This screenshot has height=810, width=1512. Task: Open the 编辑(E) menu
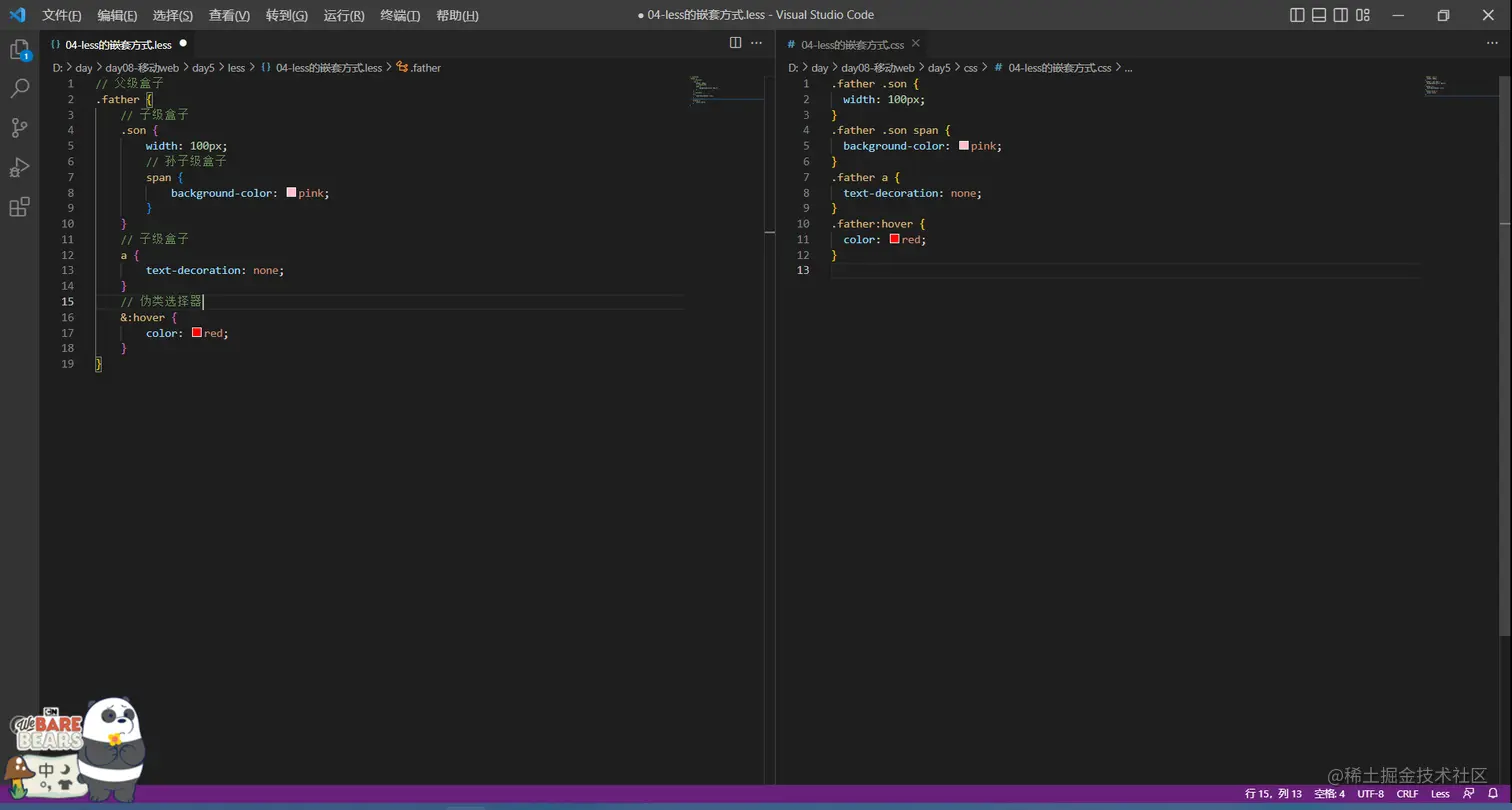tap(117, 15)
